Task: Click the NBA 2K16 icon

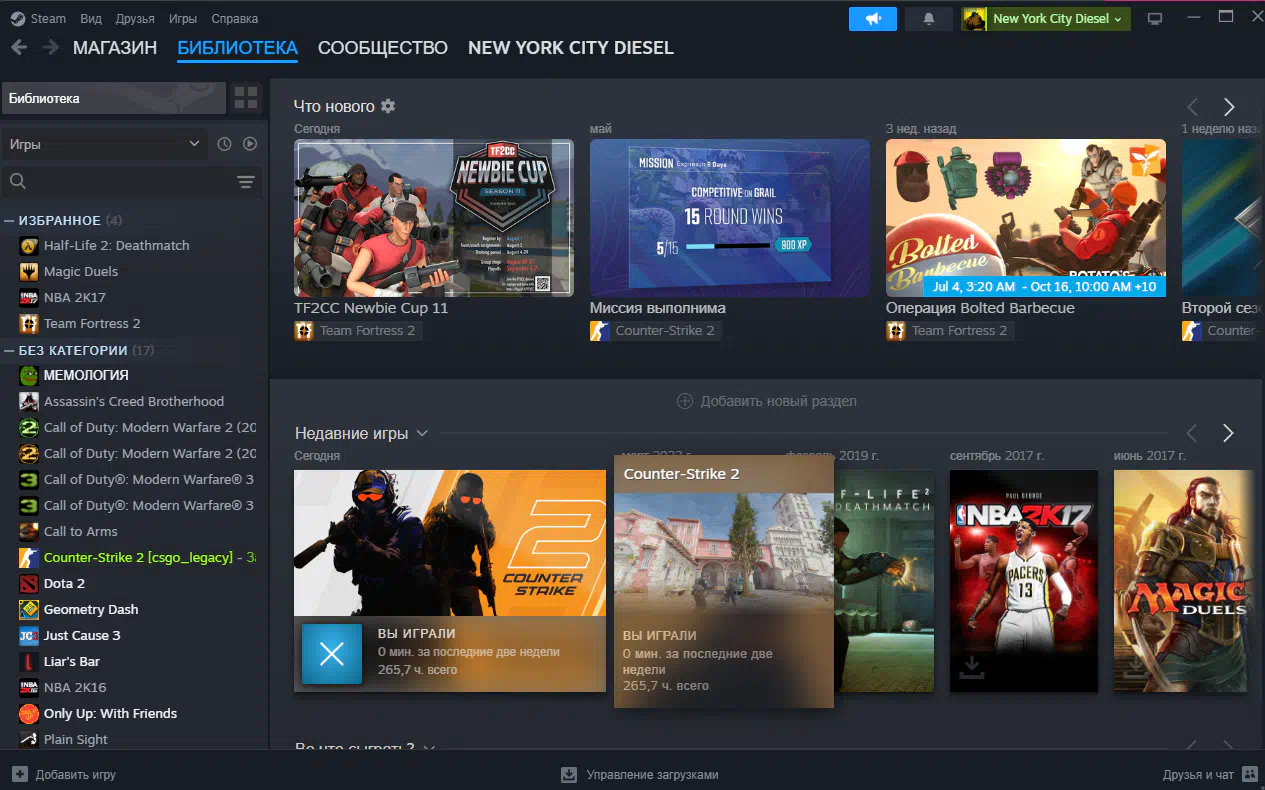Action: [x=29, y=687]
